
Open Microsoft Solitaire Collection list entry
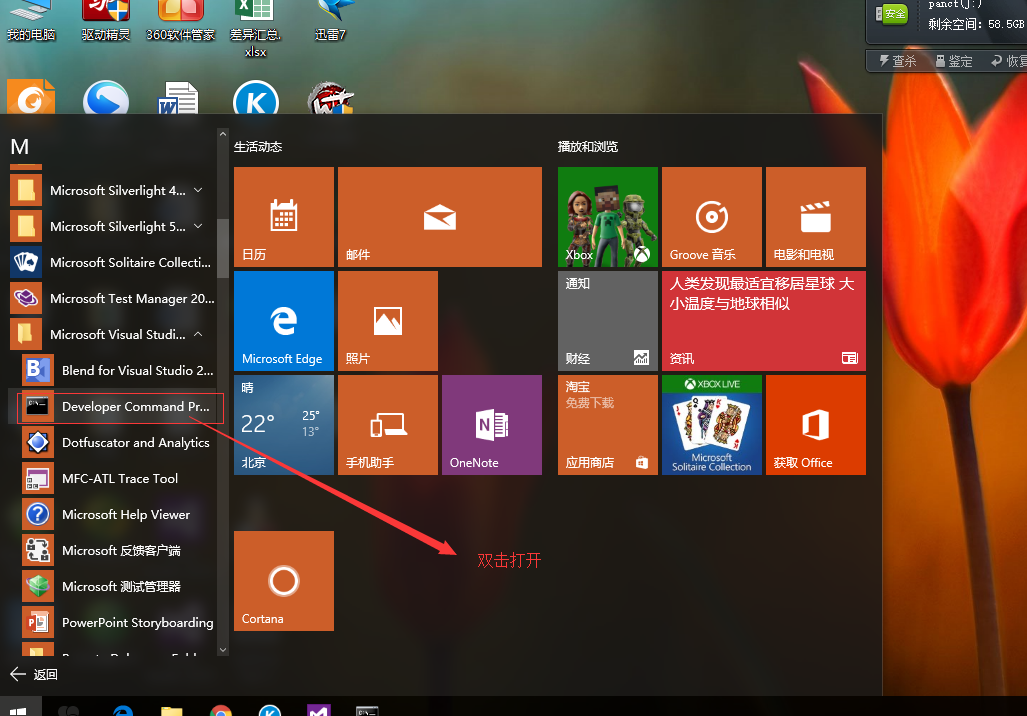coord(113,263)
